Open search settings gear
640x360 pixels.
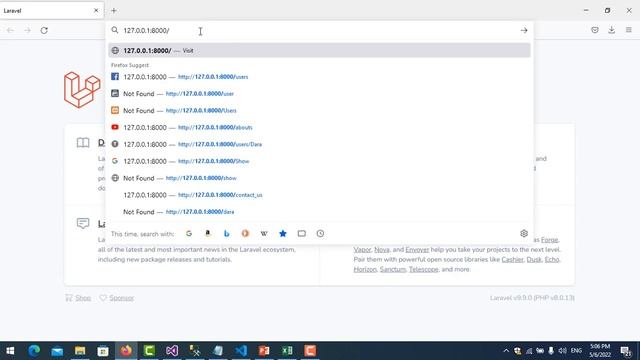pyautogui.click(x=524, y=233)
